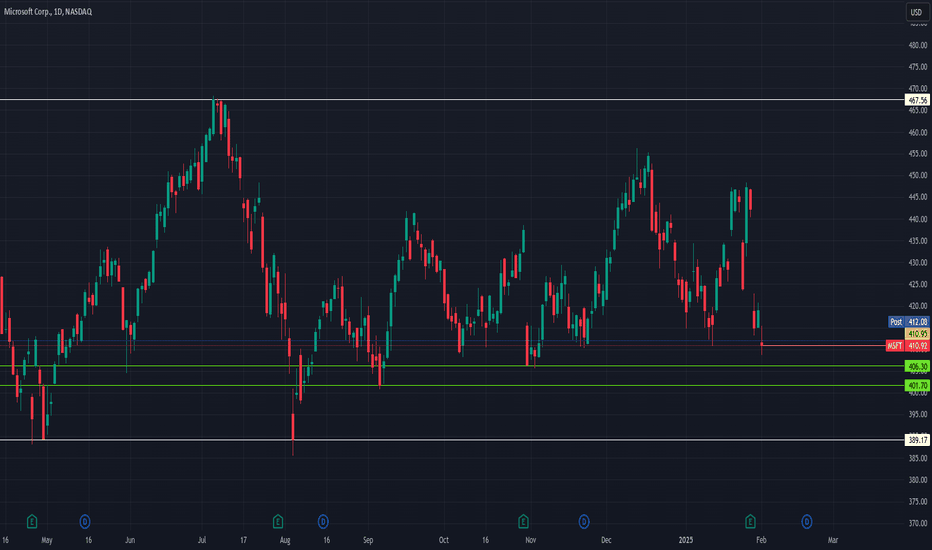The image size is (932, 550).
Task: Click the 410.95 price label
Action: [x=917, y=334]
